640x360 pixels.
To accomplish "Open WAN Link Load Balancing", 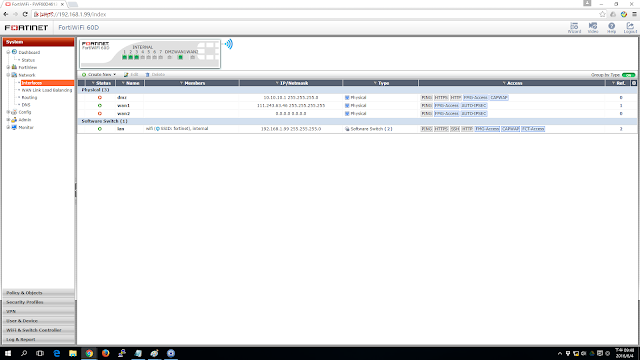I will (x=47, y=90).
